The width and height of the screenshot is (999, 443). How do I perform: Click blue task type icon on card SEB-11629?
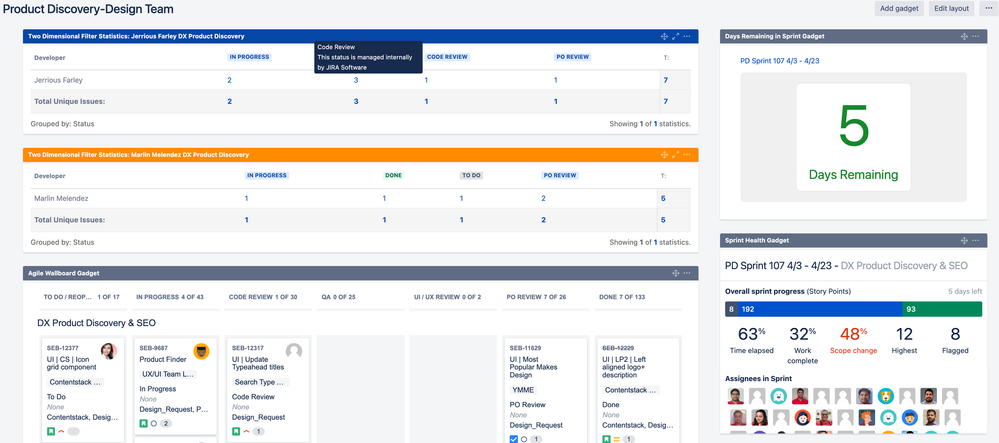point(514,439)
